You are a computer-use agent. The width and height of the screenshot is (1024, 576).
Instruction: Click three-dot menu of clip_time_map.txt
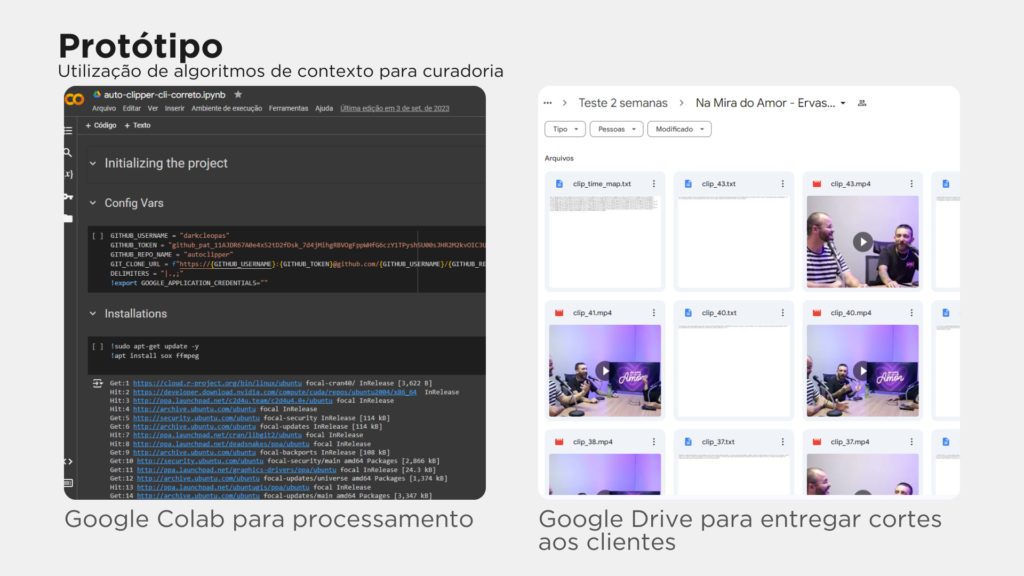[x=654, y=184]
